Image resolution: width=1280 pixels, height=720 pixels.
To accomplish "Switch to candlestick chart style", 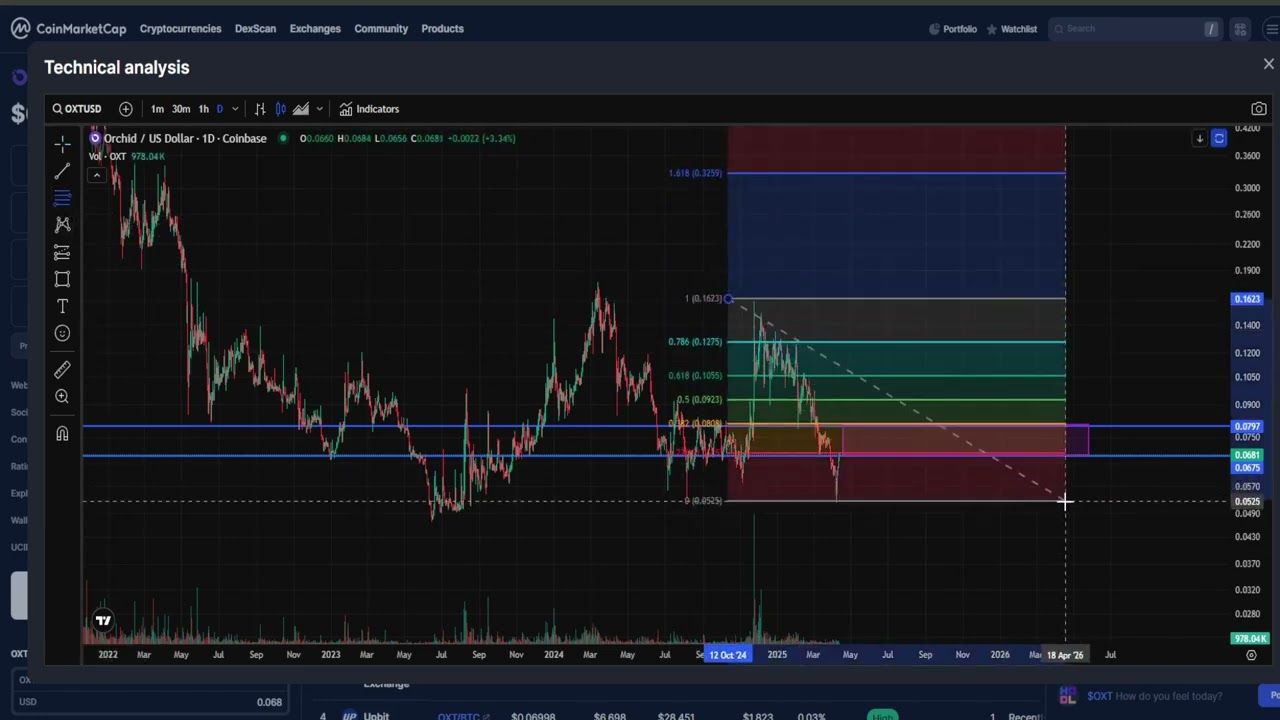I will tap(280, 109).
